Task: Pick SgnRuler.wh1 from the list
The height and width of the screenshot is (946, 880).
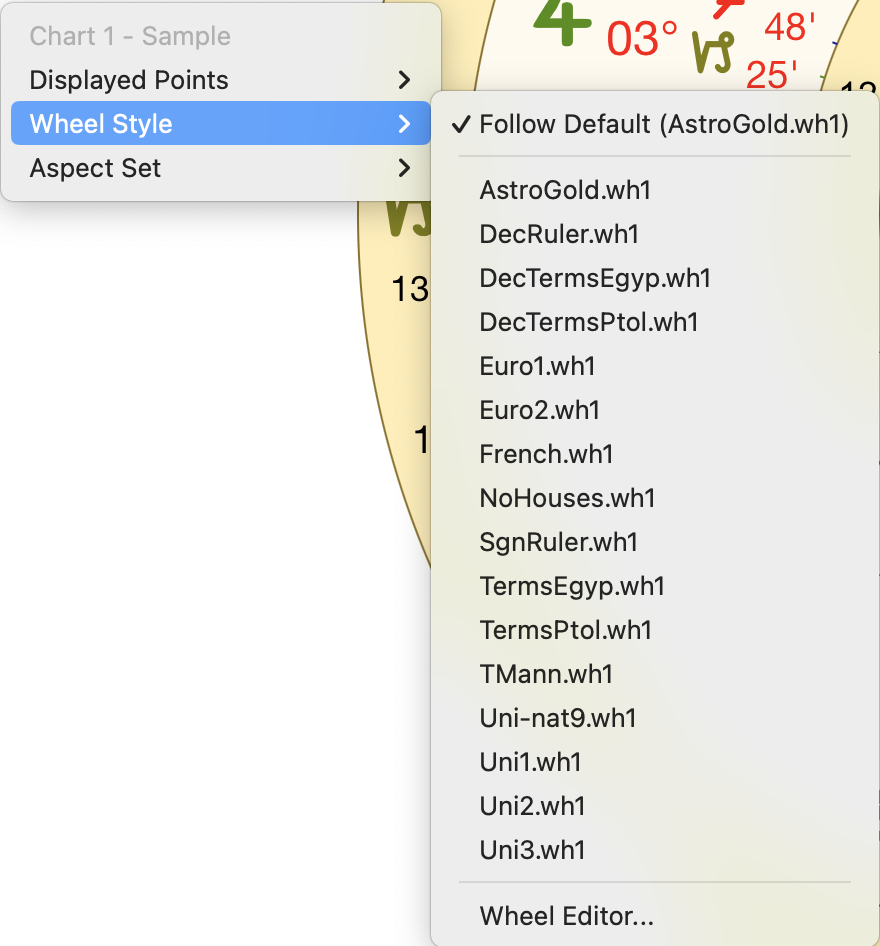Action: [x=558, y=542]
